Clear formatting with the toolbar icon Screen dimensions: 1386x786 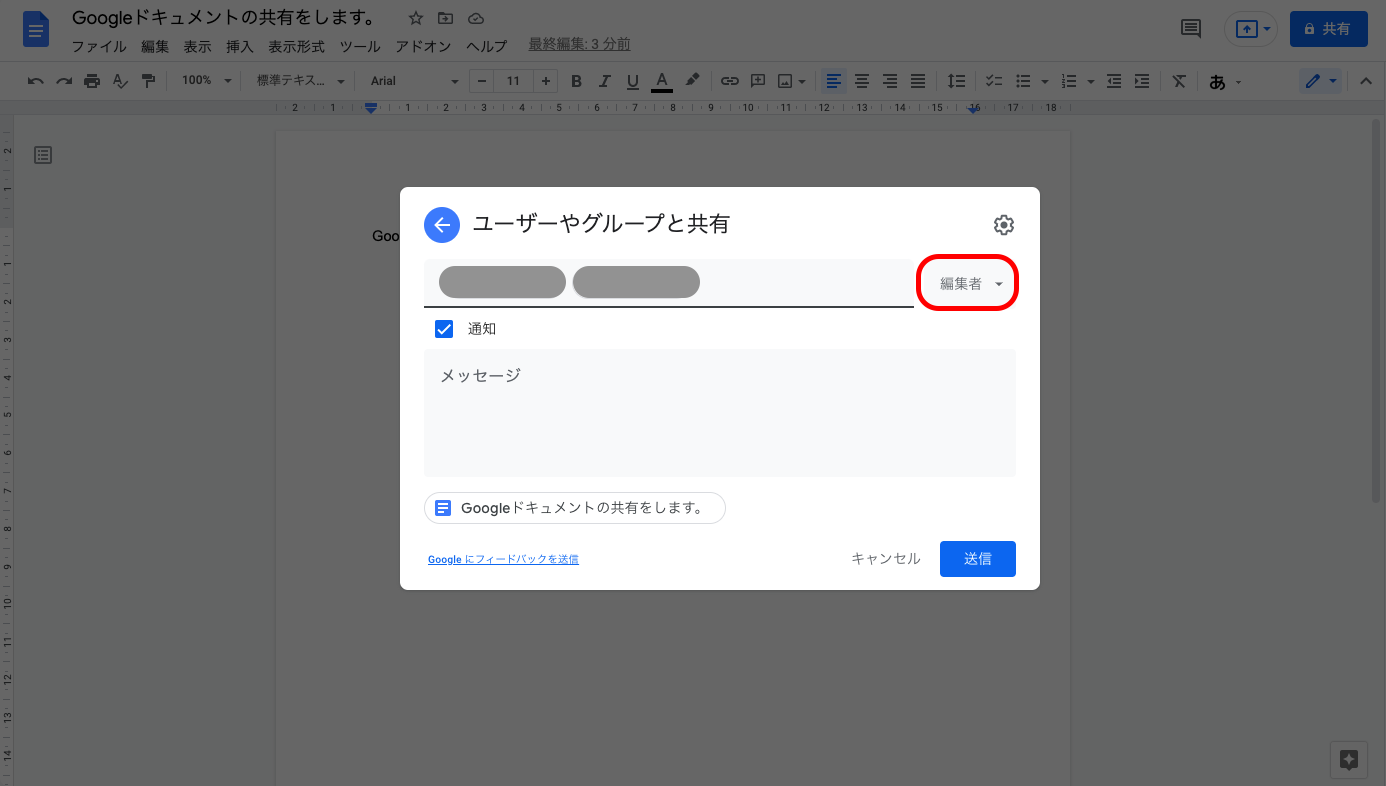click(1180, 81)
